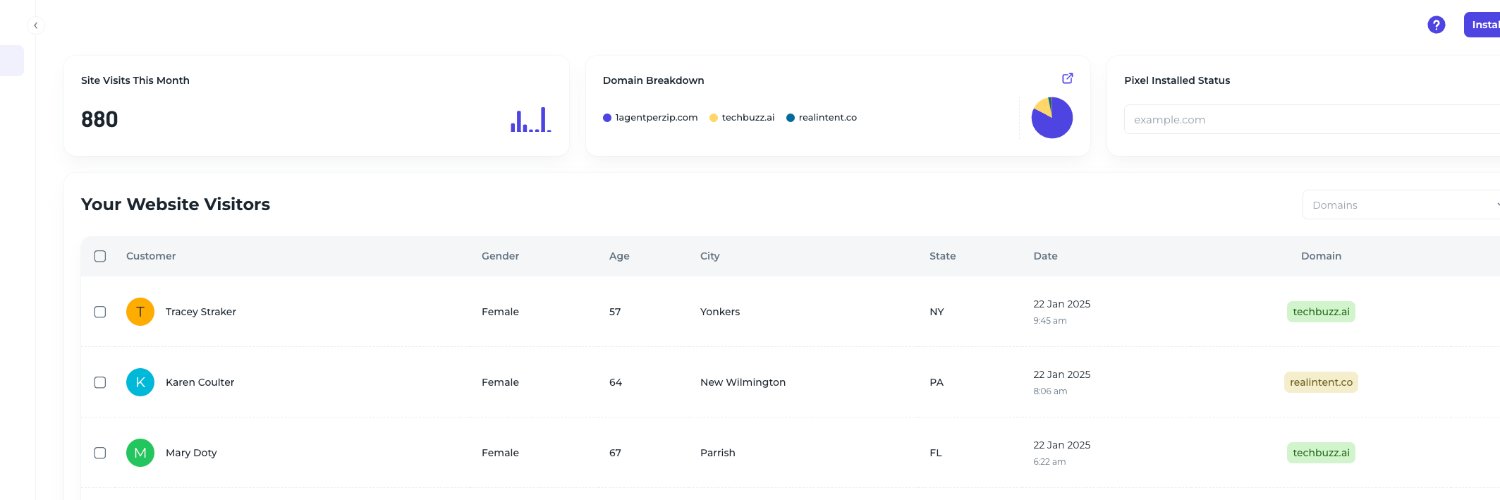Screen dimensions: 1500x500
Task: Click Tracey Straker's orange T avatar
Action: click(140, 312)
